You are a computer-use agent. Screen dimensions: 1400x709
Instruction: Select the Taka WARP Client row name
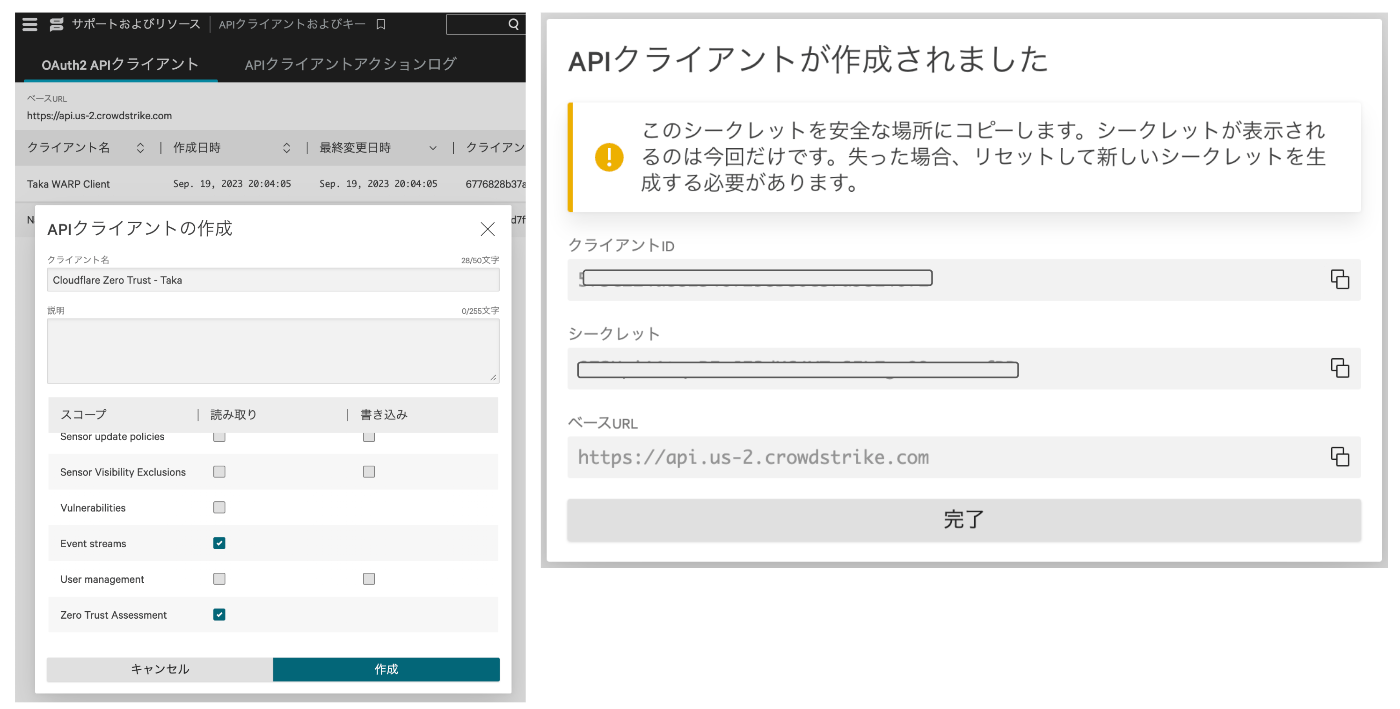69,184
